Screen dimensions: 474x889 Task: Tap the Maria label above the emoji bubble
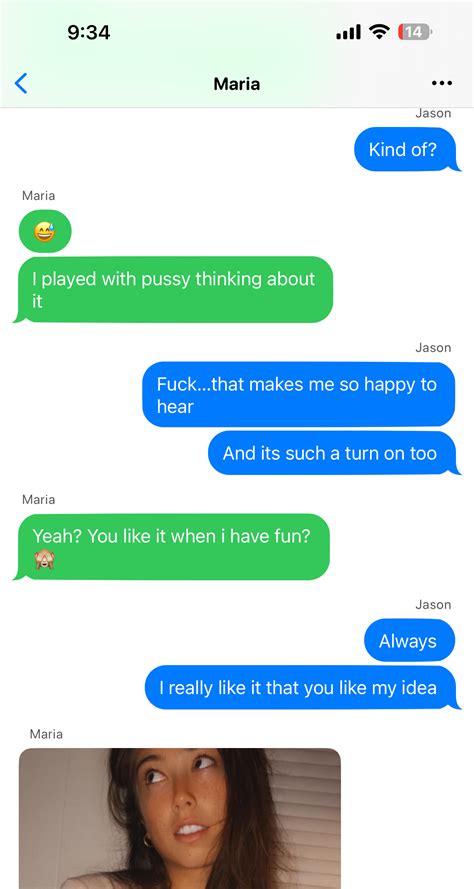click(x=39, y=196)
